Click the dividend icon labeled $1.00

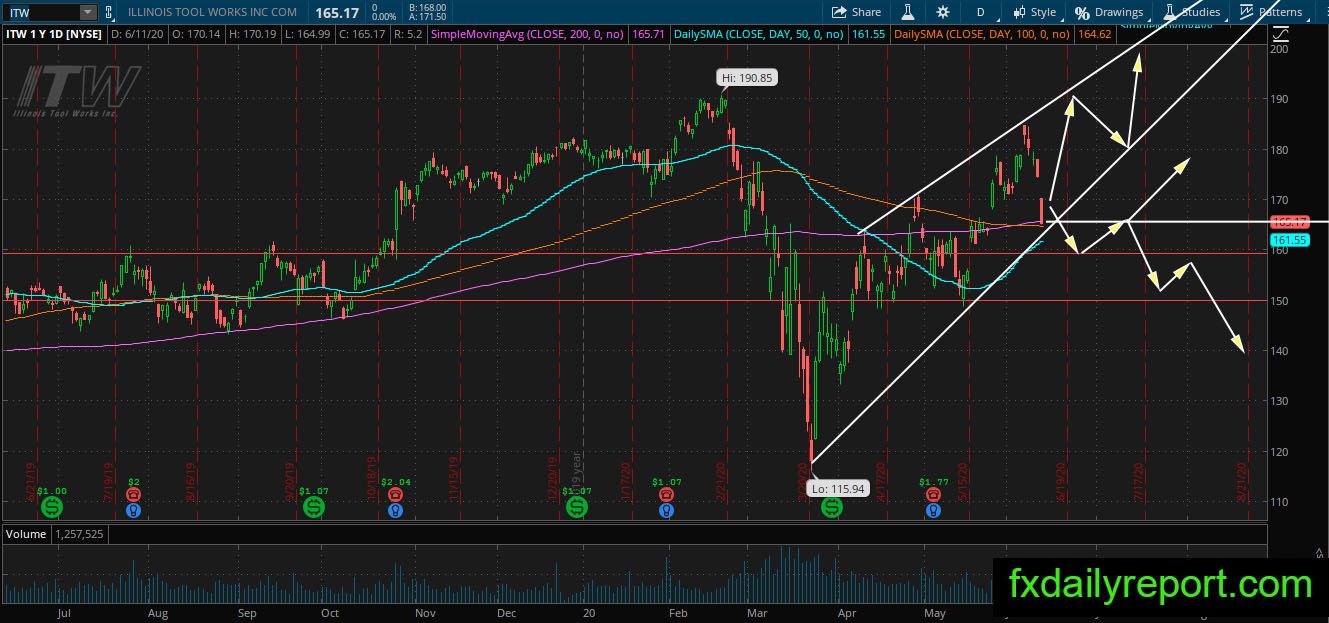pyautogui.click(x=51, y=508)
